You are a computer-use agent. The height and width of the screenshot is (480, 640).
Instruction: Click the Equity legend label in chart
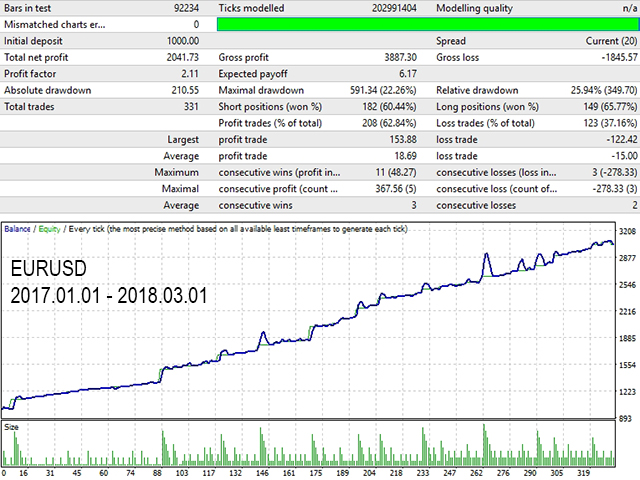(49, 229)
